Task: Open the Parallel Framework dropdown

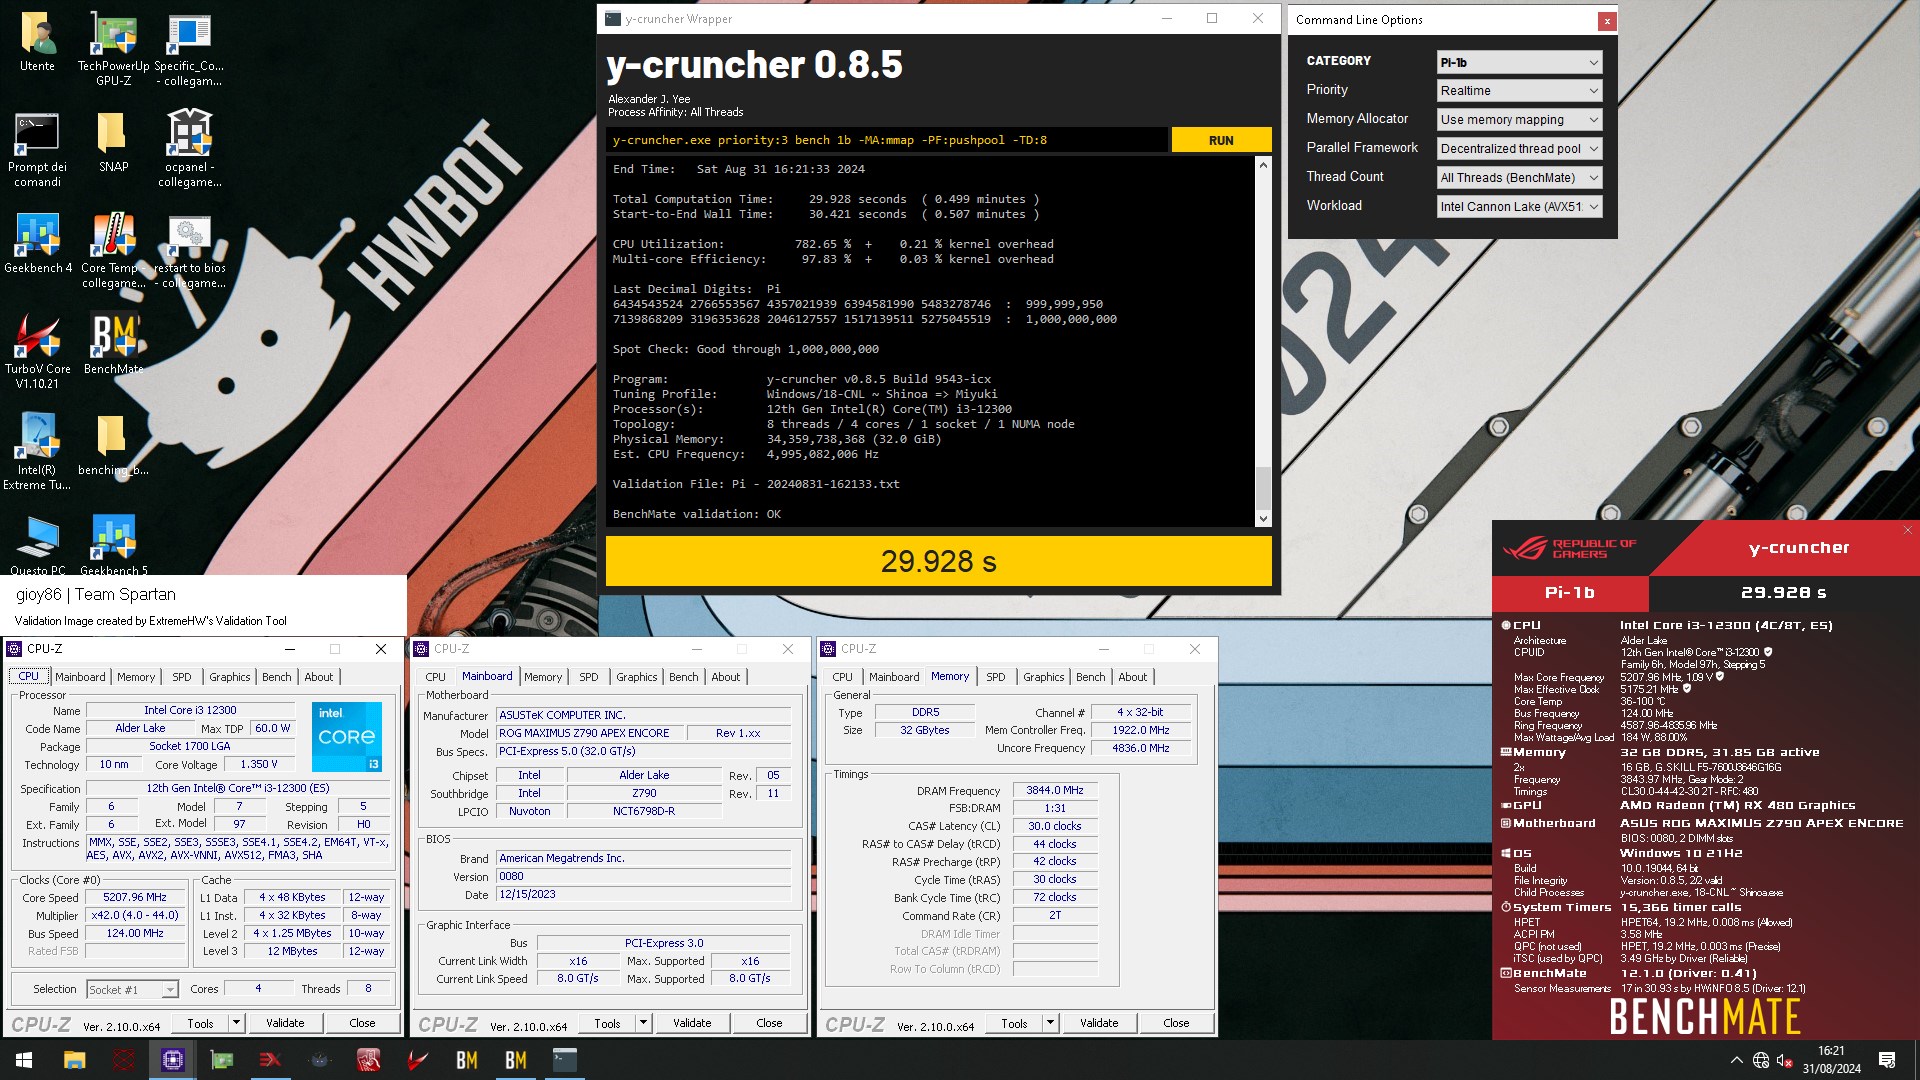Action: pos(1519,149)
